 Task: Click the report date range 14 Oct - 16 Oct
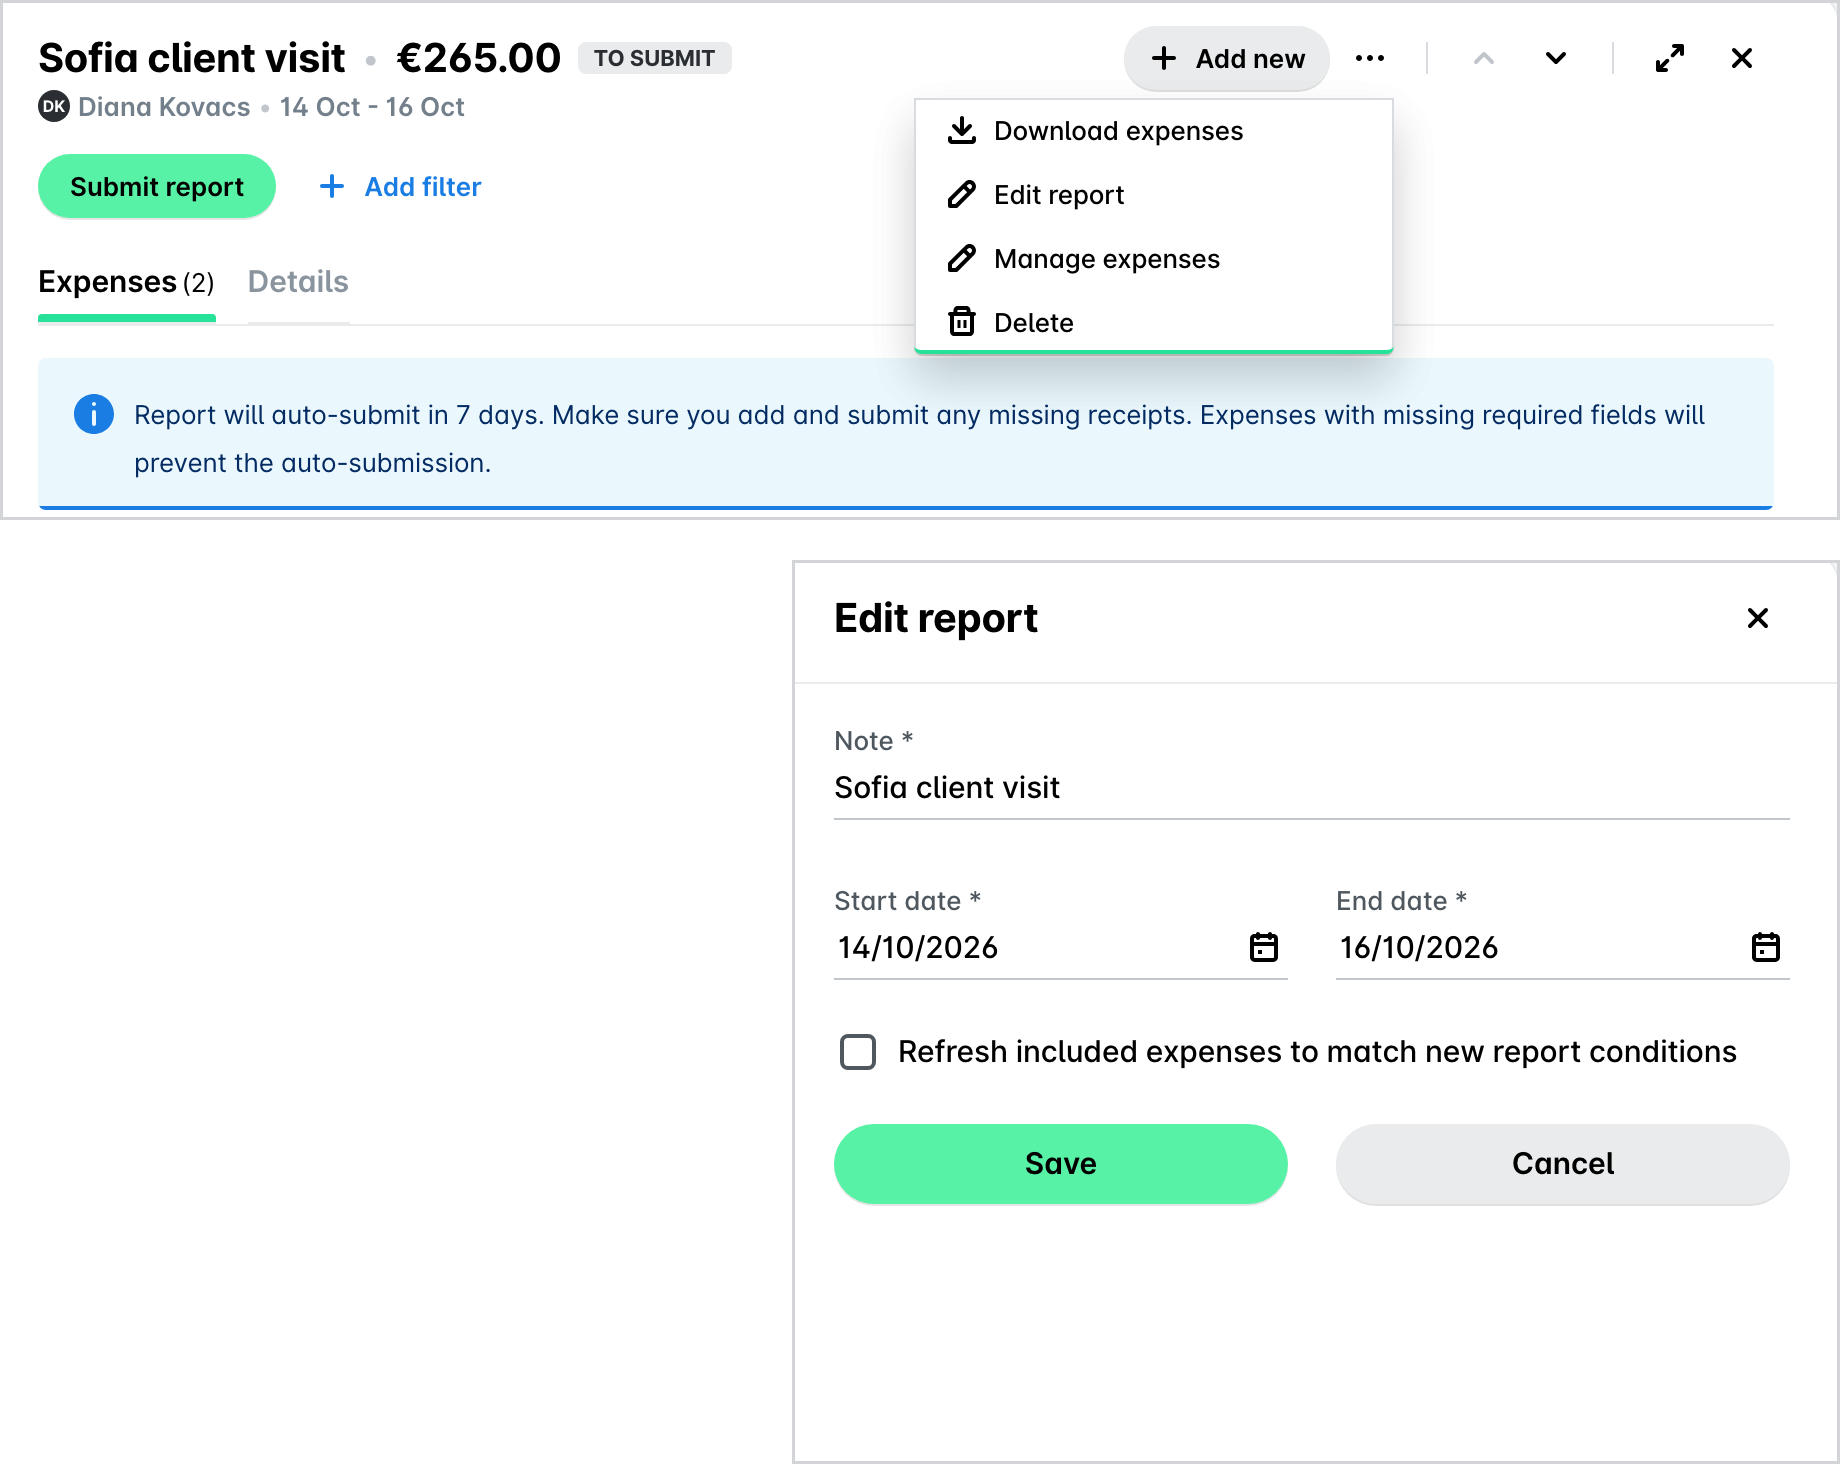(x=372, y=107)
